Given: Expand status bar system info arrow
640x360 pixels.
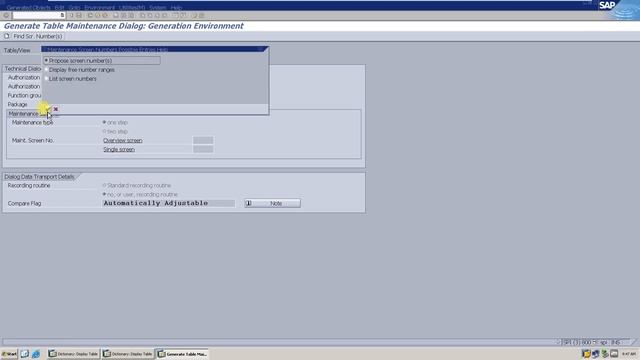Looking at the screenshot, I should [x=558, y=342].
